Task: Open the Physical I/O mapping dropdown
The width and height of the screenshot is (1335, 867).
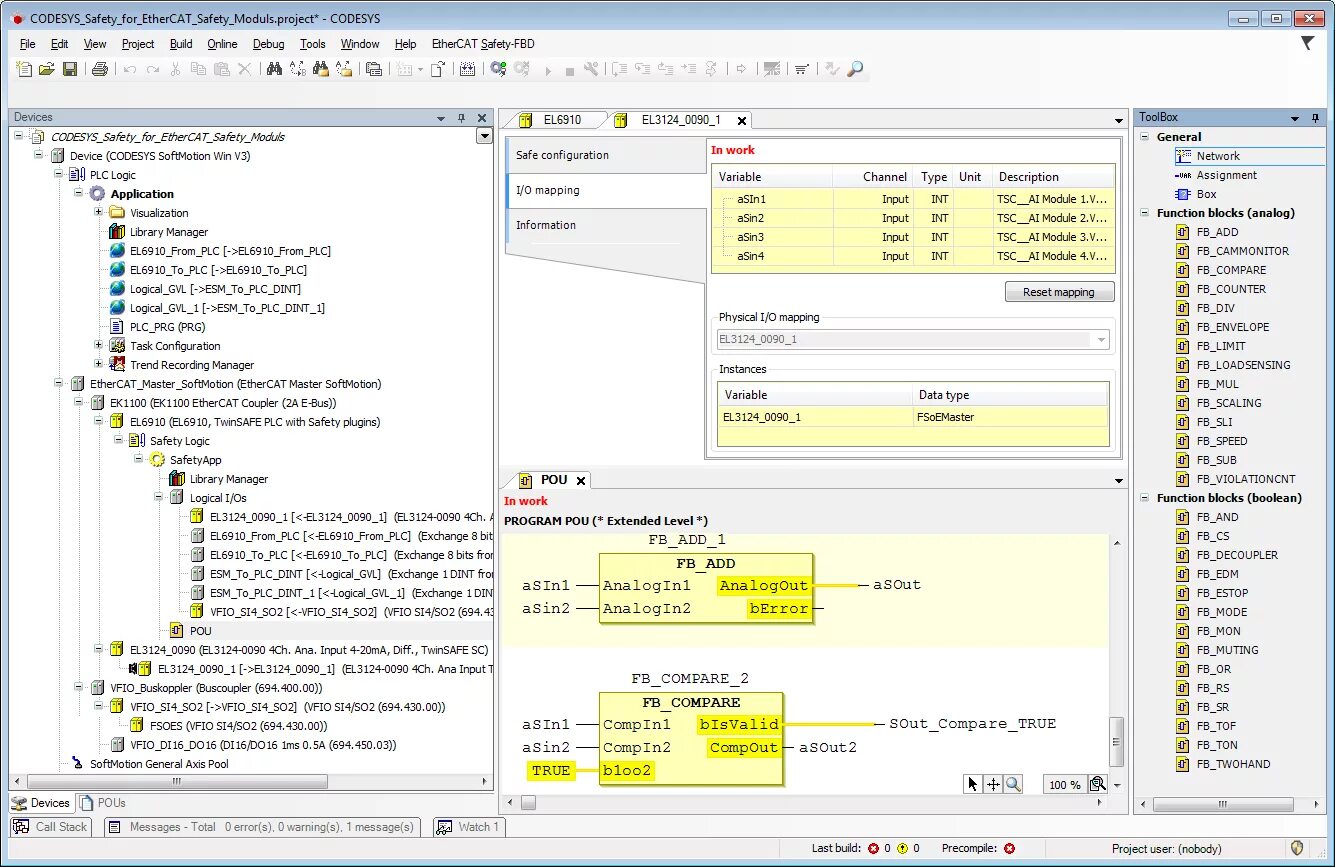Action: [1101, 340]
